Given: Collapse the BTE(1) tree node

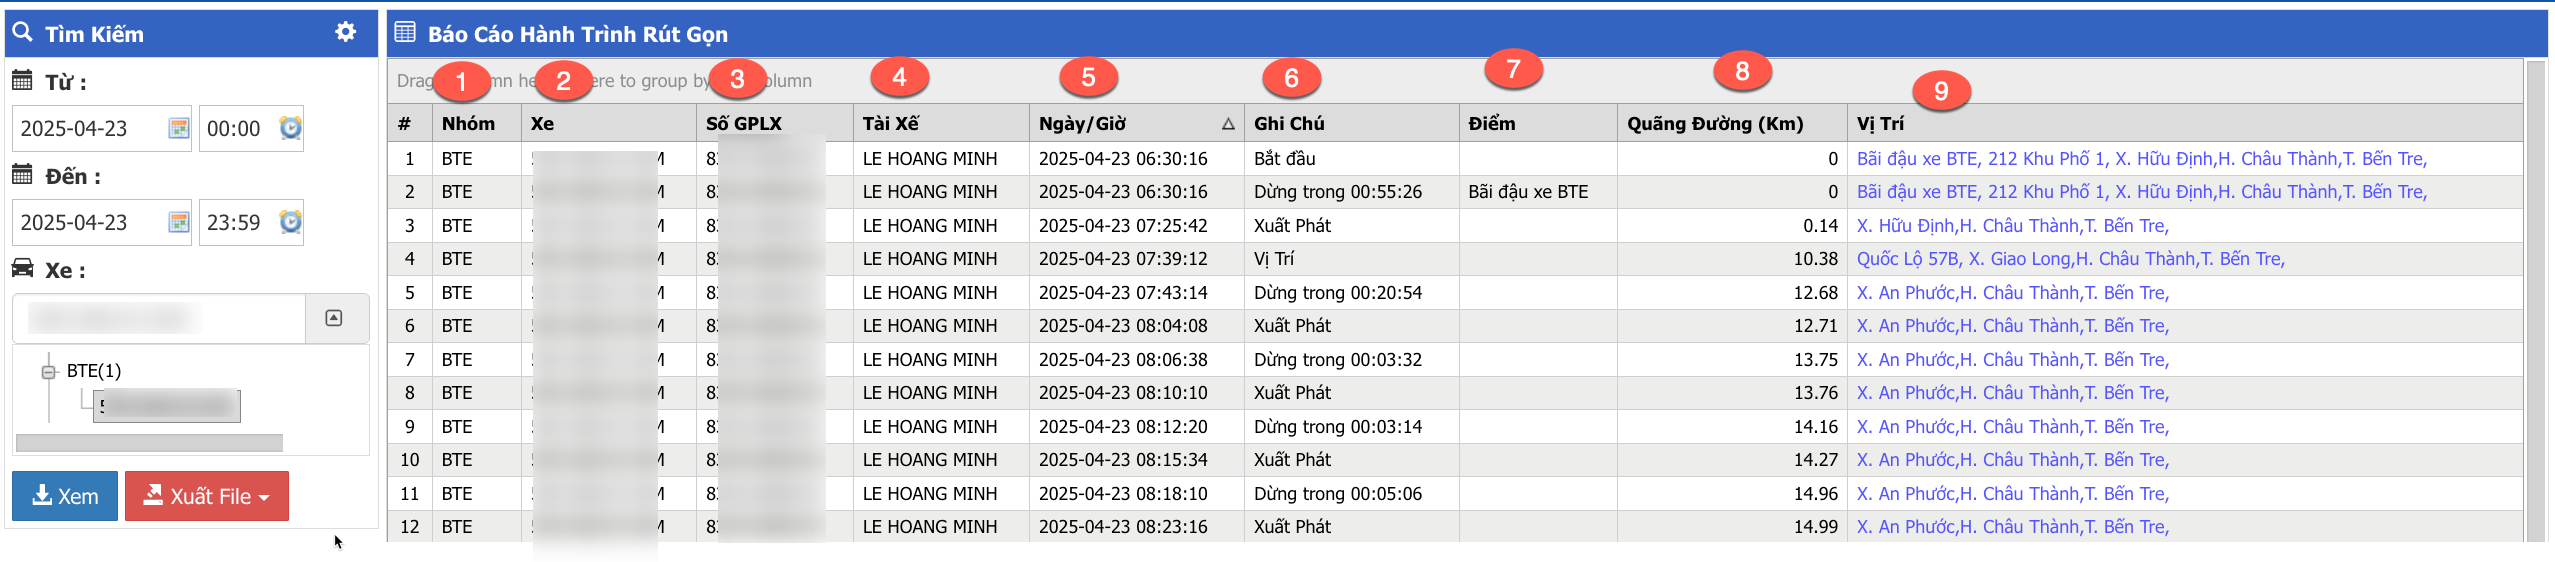Looking at the screenshot, I should pyautogui.click(x=48, y=372).
